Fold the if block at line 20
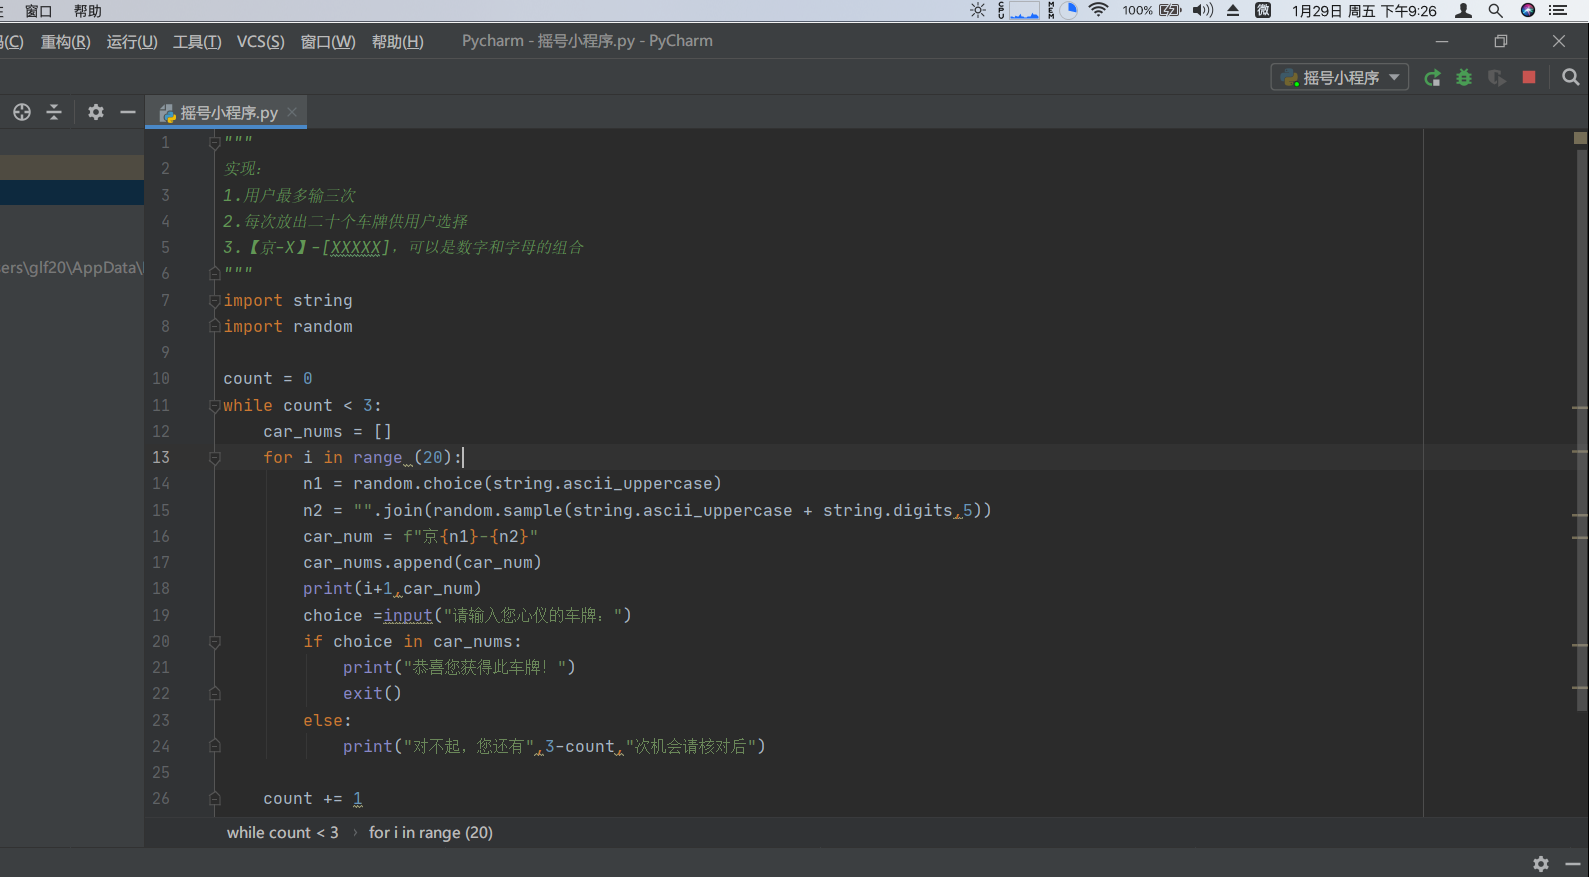 214,641
